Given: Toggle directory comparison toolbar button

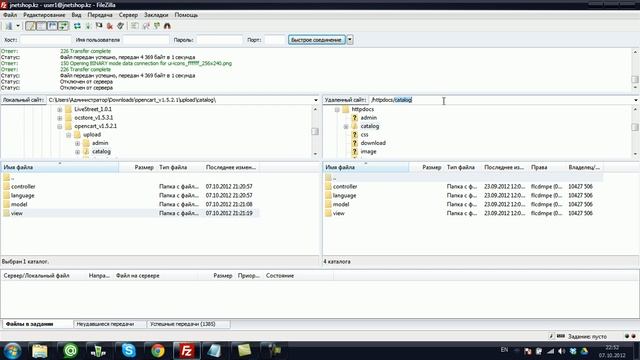Looking at the screenshot, I should (x=146, y=26).
